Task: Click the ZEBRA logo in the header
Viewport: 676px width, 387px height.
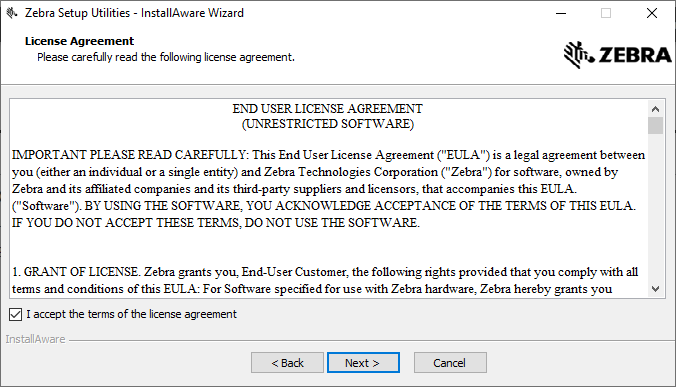Action: 617,55
